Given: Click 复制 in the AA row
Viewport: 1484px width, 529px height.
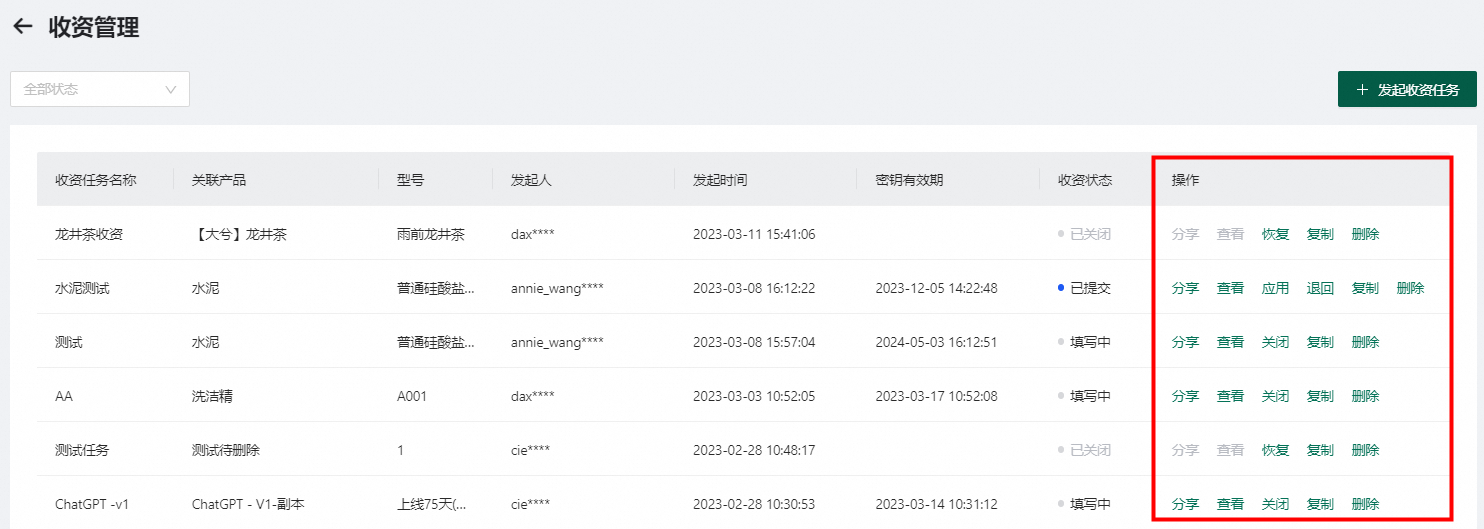Looking at the screenshot, I should 1320,396.
